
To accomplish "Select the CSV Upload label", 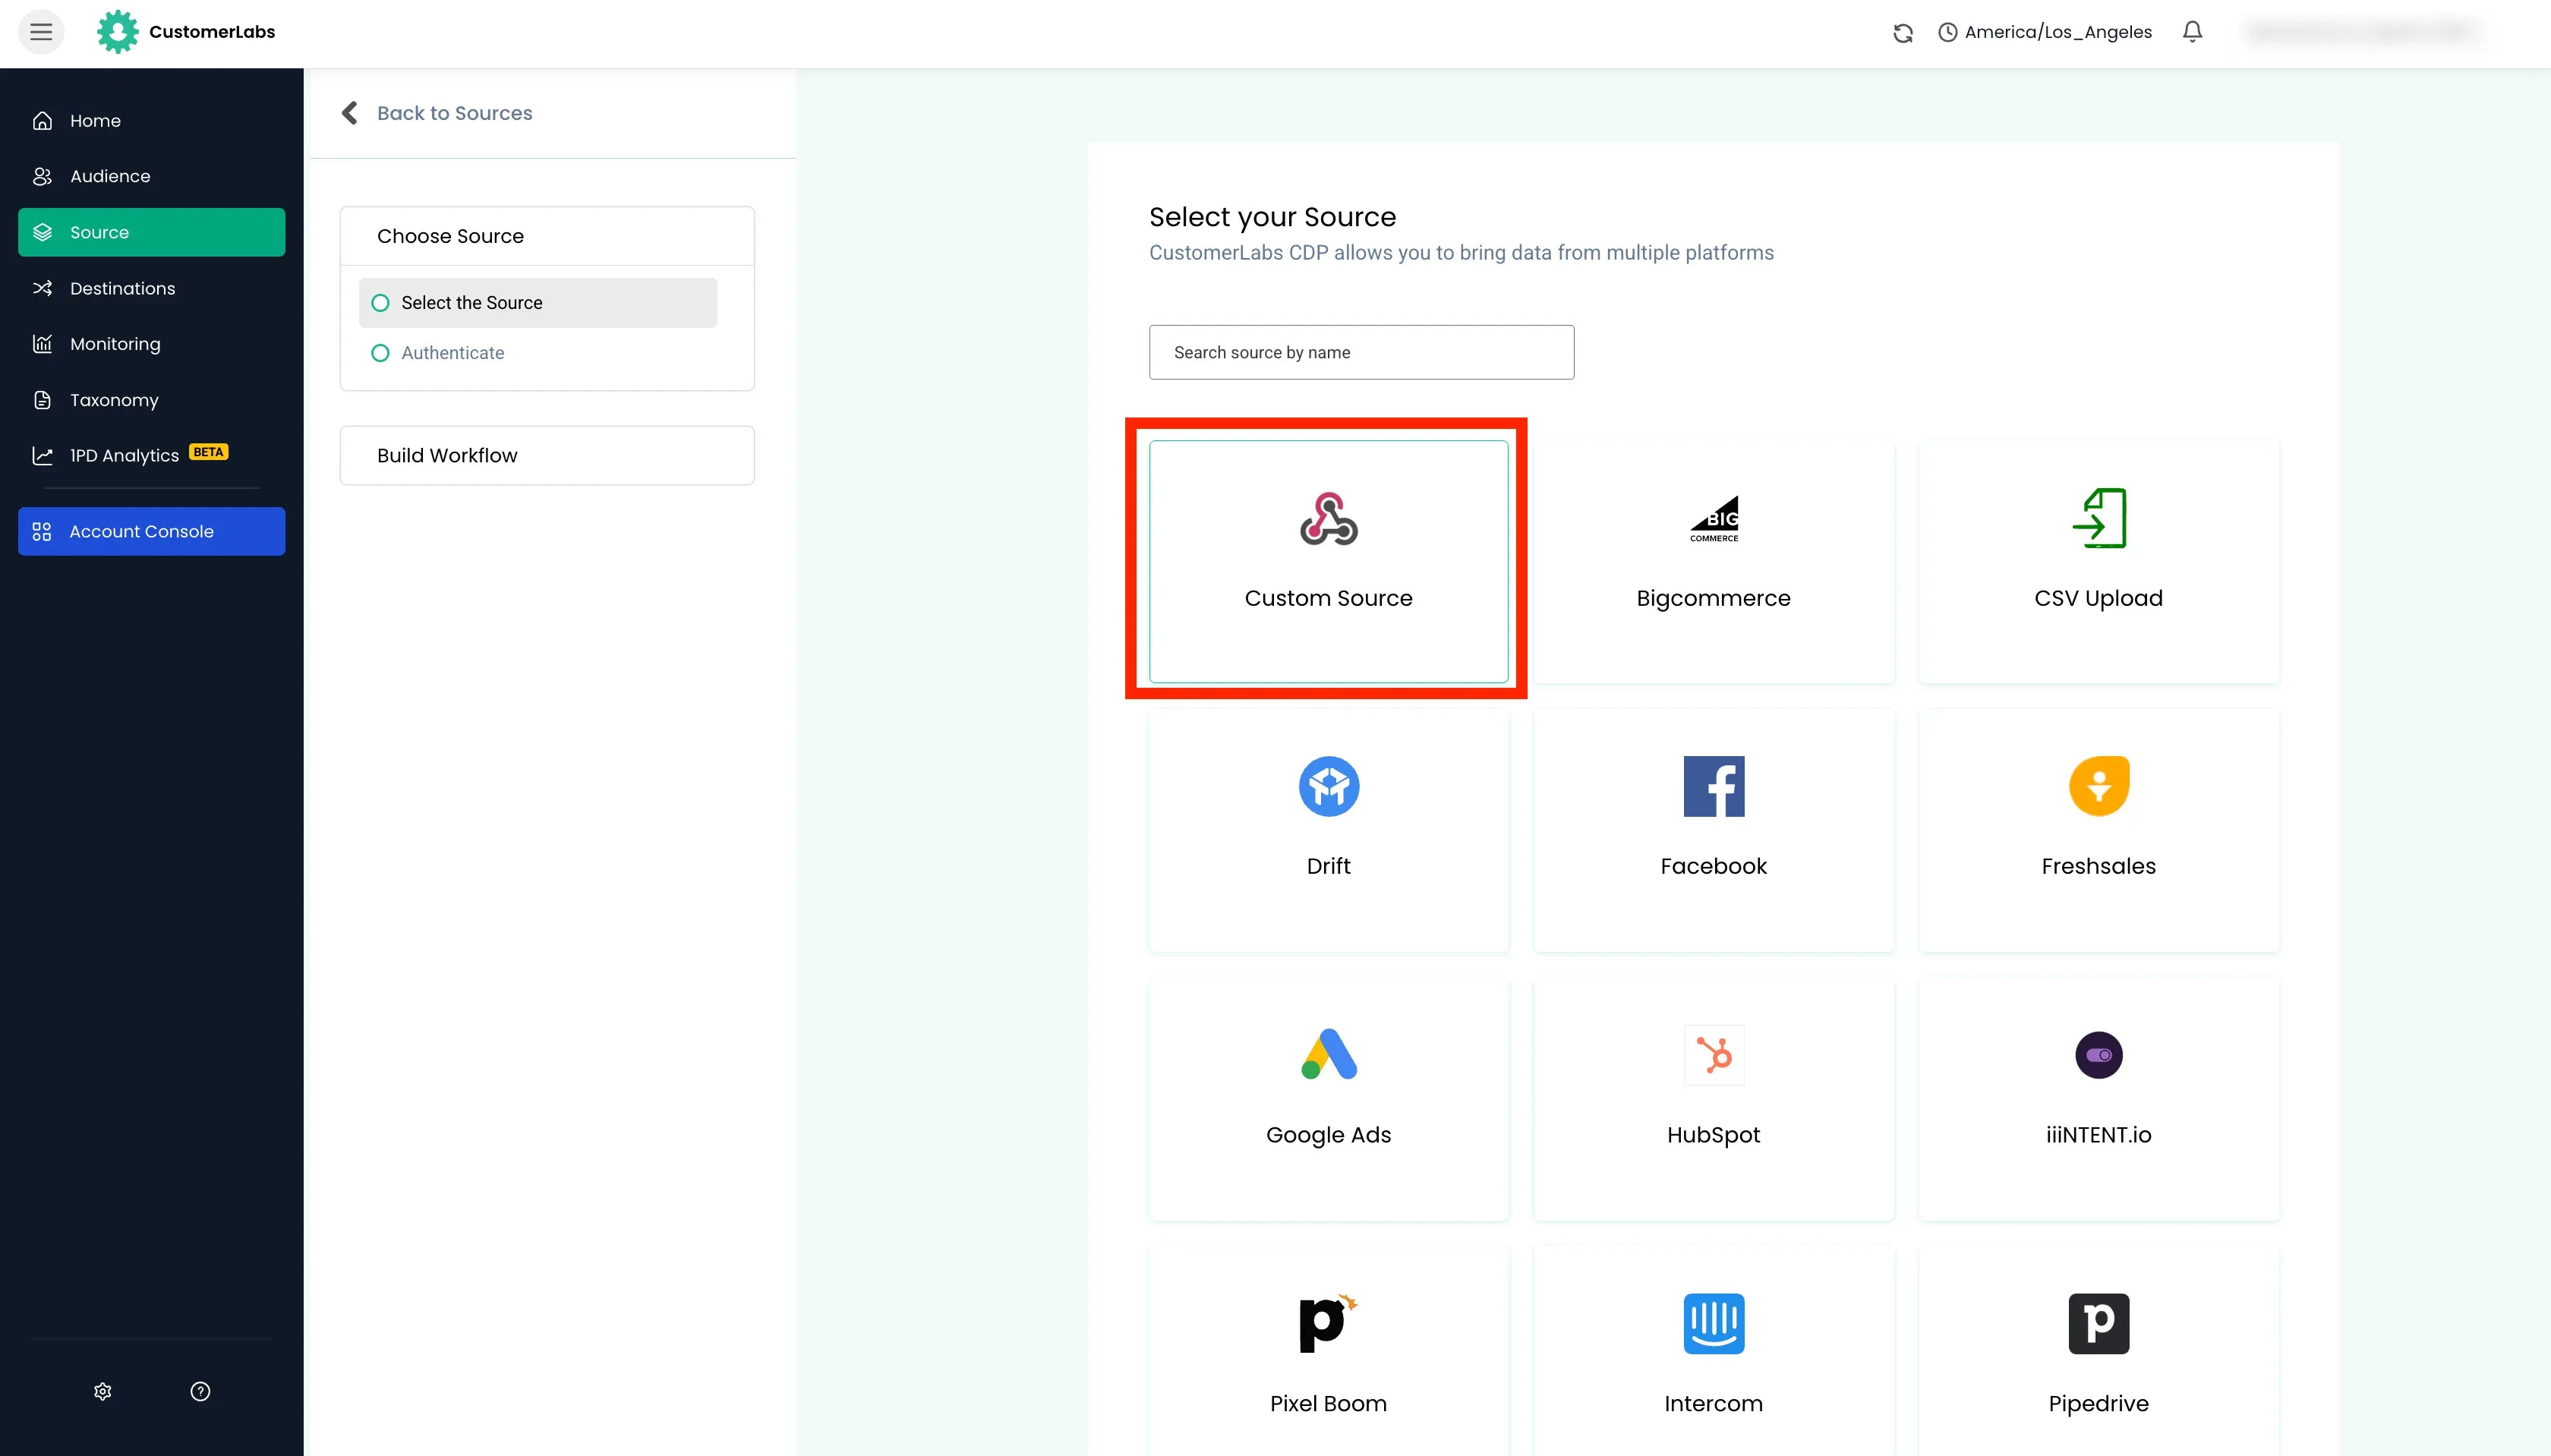I will click(2098, 598).
